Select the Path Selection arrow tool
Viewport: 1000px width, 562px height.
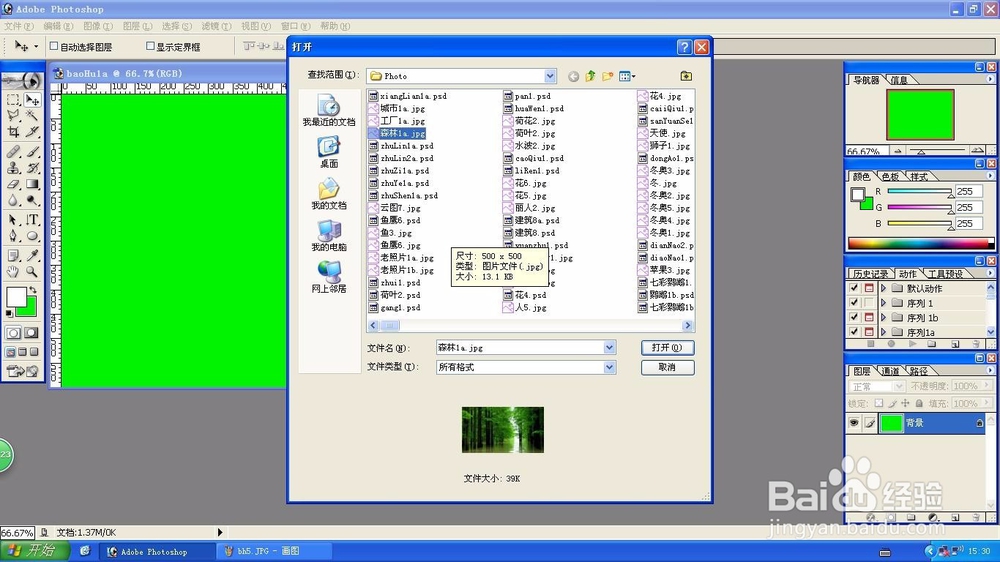[x=13, y=220]
